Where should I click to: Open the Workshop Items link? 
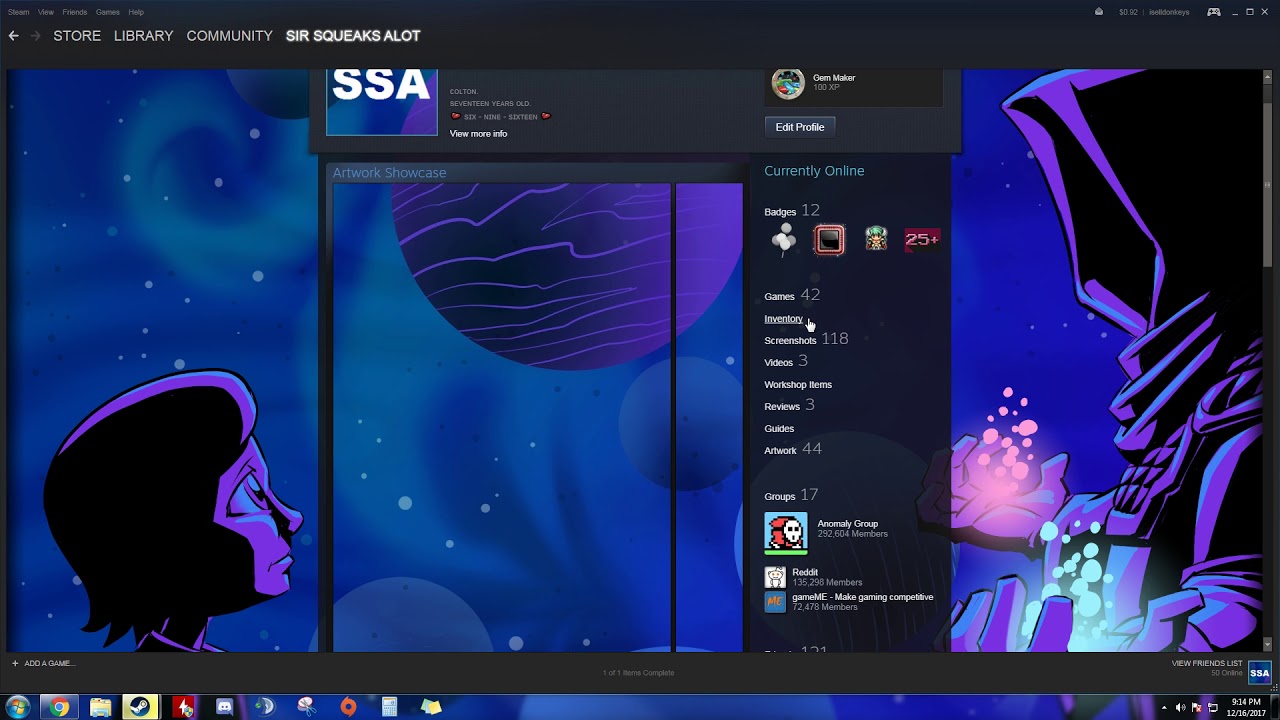pos(798,385)
